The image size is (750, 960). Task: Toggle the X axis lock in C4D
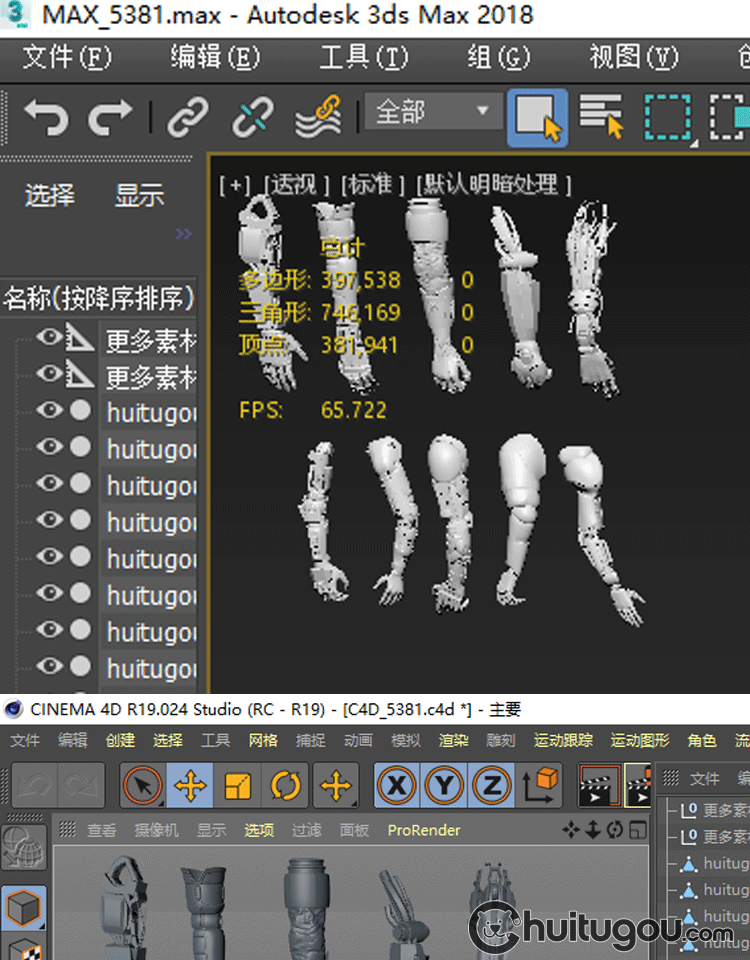tap(397, 785)
